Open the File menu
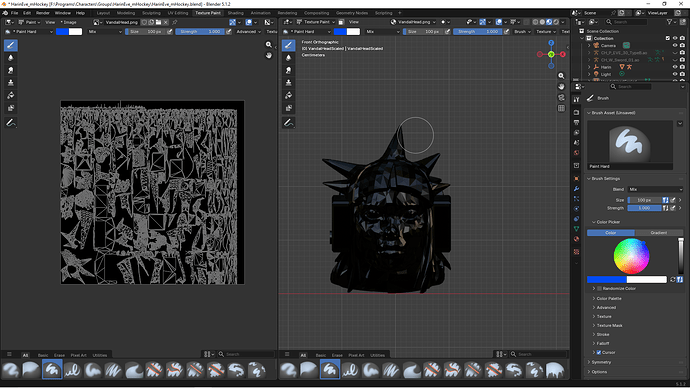 (x=15, y=13)
